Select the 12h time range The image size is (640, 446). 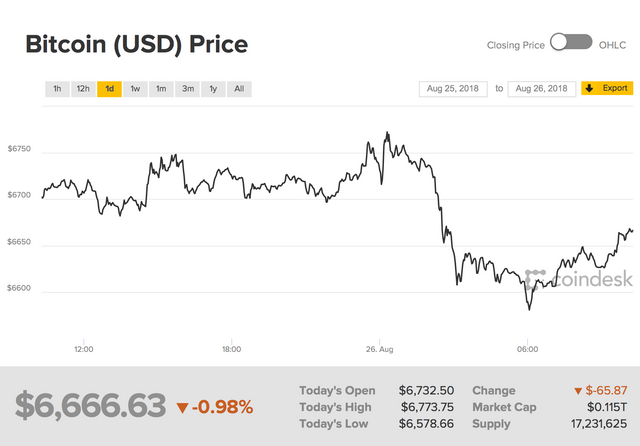83,89
